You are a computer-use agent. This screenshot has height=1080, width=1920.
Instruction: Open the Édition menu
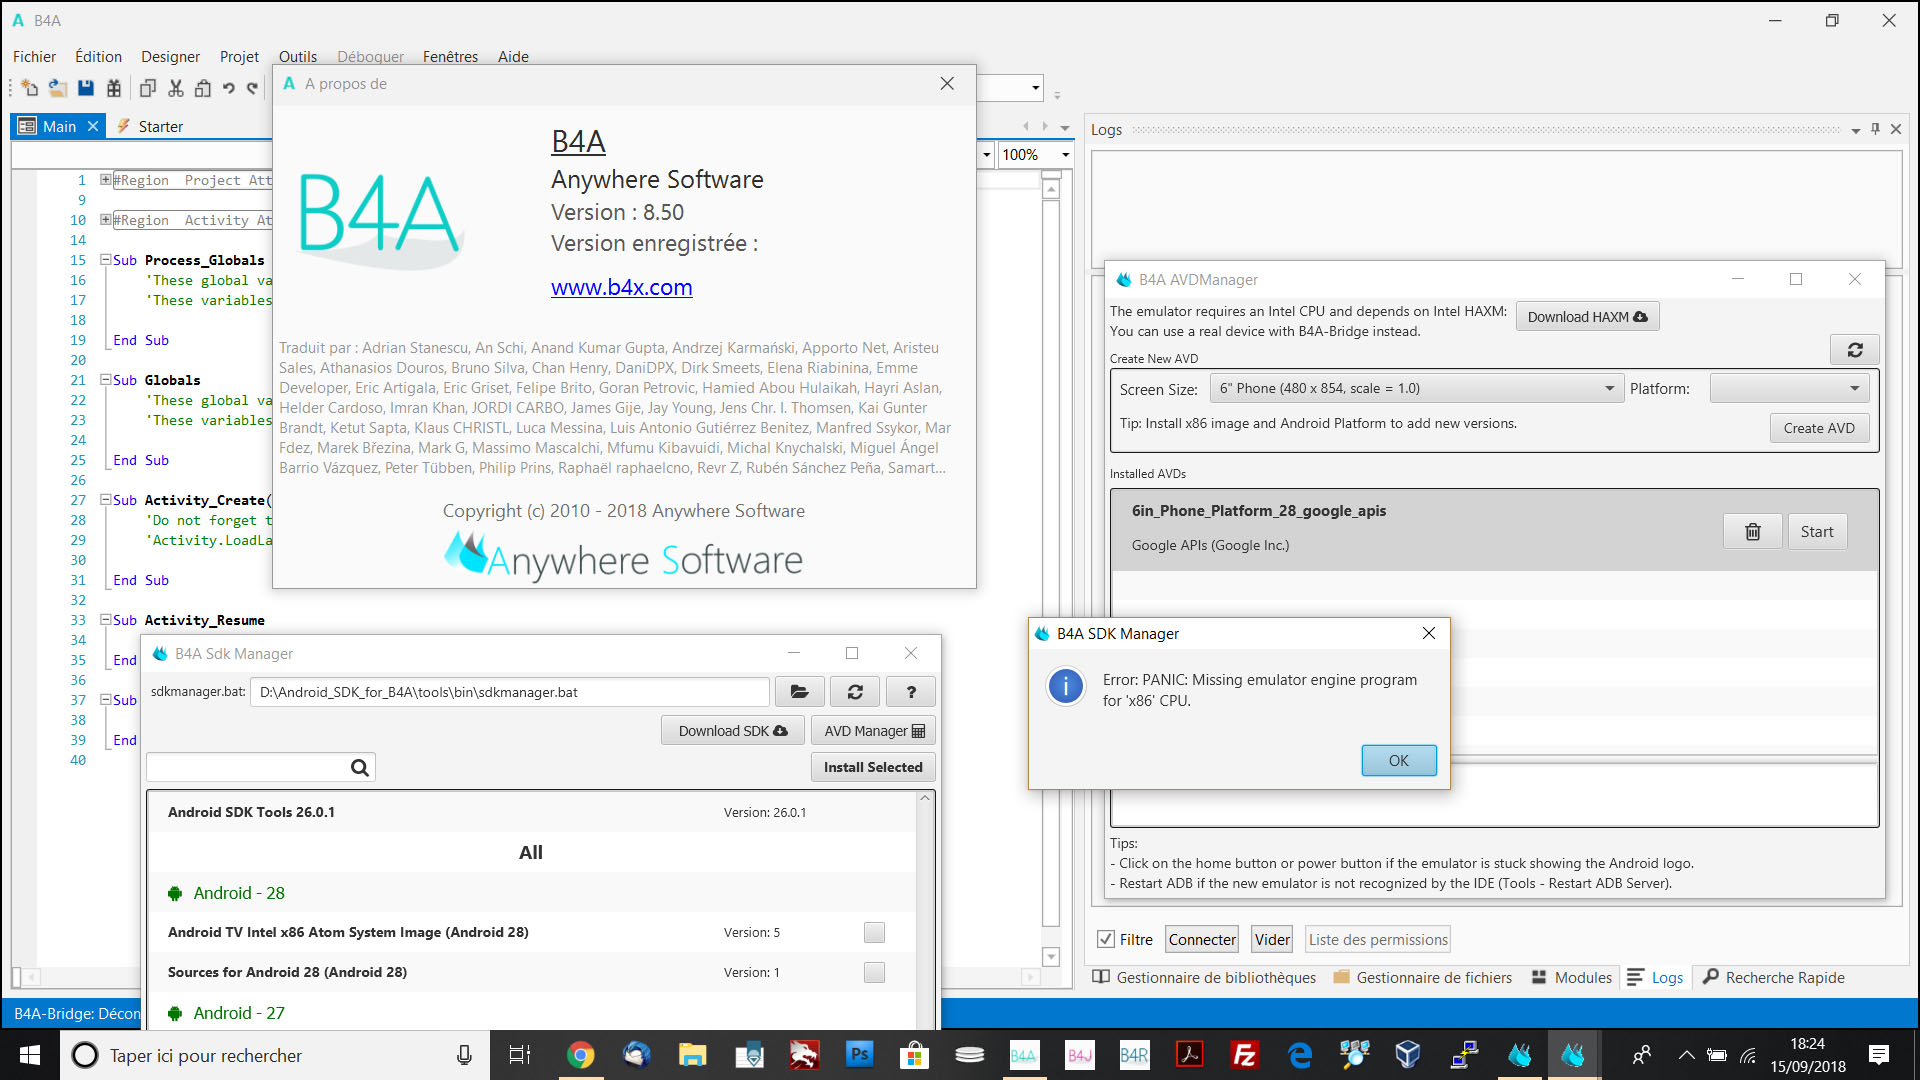[98, 57]
